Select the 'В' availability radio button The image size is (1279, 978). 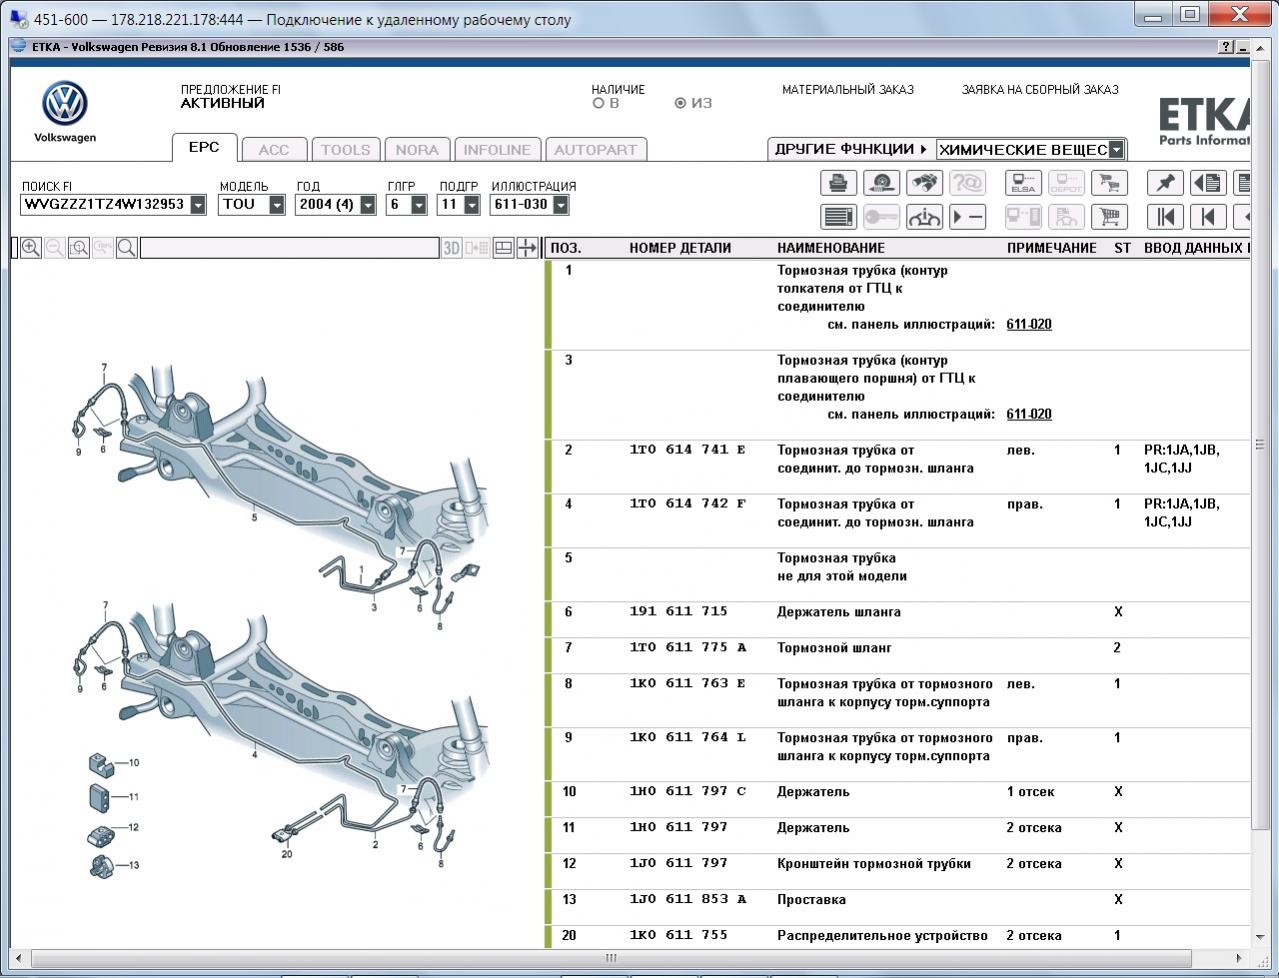click(598, 103)
